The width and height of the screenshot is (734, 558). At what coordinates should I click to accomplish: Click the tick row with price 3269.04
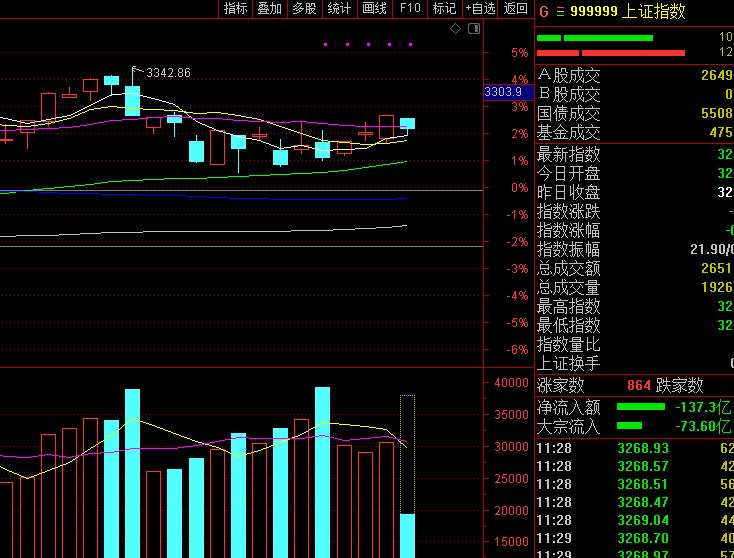point(635,520)
